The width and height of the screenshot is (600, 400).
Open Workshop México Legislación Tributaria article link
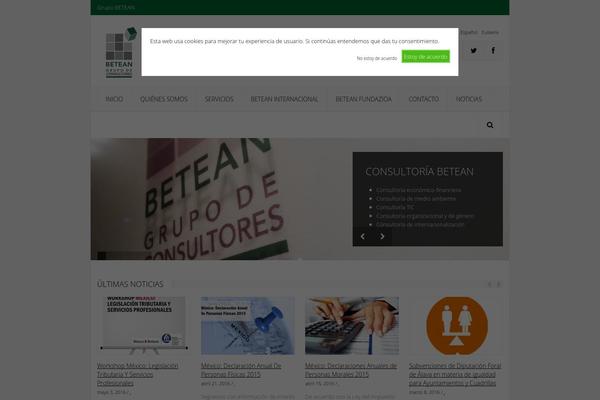(x=137, y=374)
